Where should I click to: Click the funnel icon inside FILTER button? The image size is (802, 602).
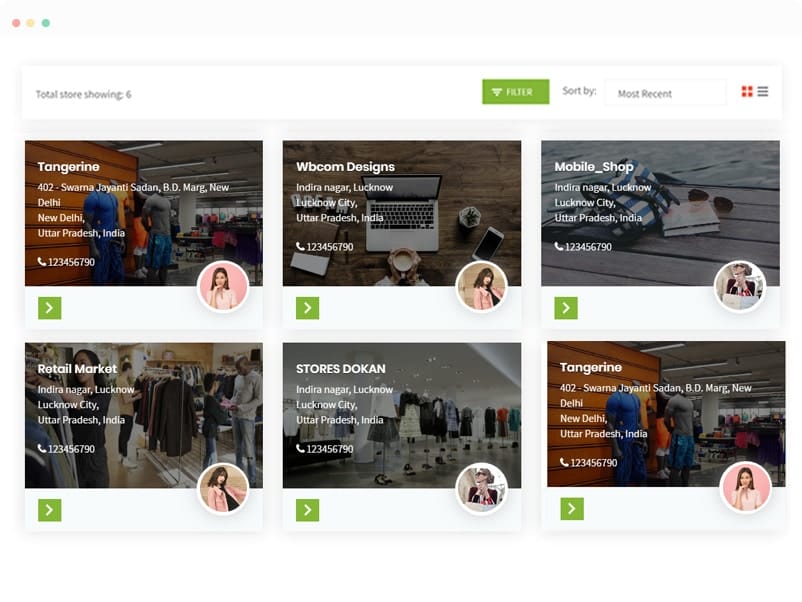(x=499, y=91)
